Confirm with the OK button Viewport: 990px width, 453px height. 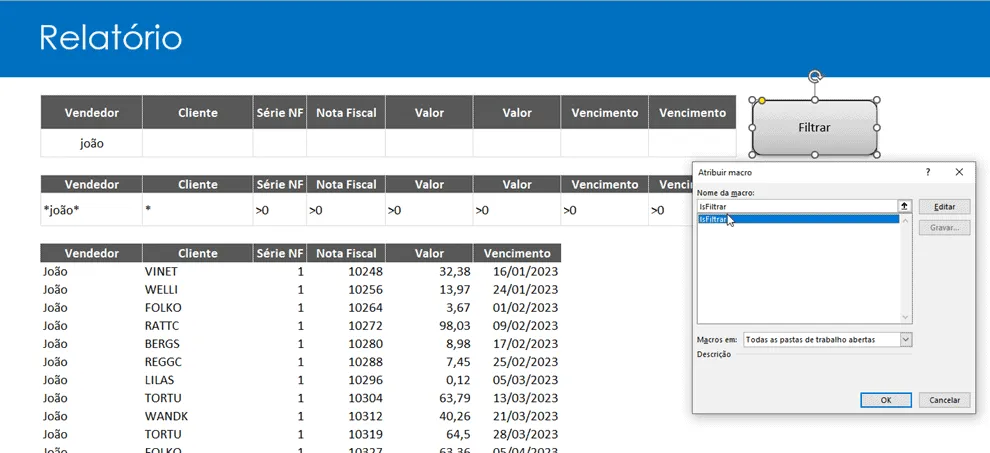click(x=886, y=400)
